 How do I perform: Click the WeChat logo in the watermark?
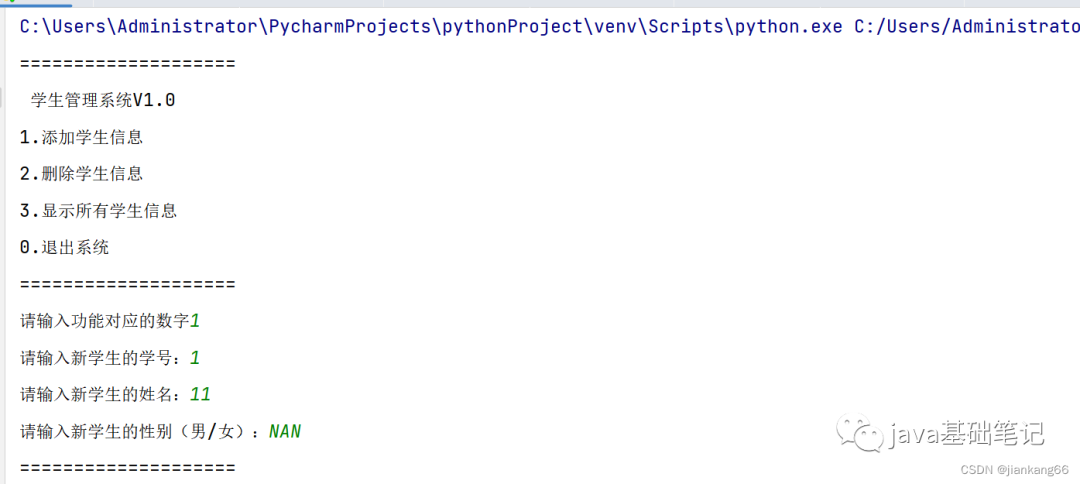(860, 434)
